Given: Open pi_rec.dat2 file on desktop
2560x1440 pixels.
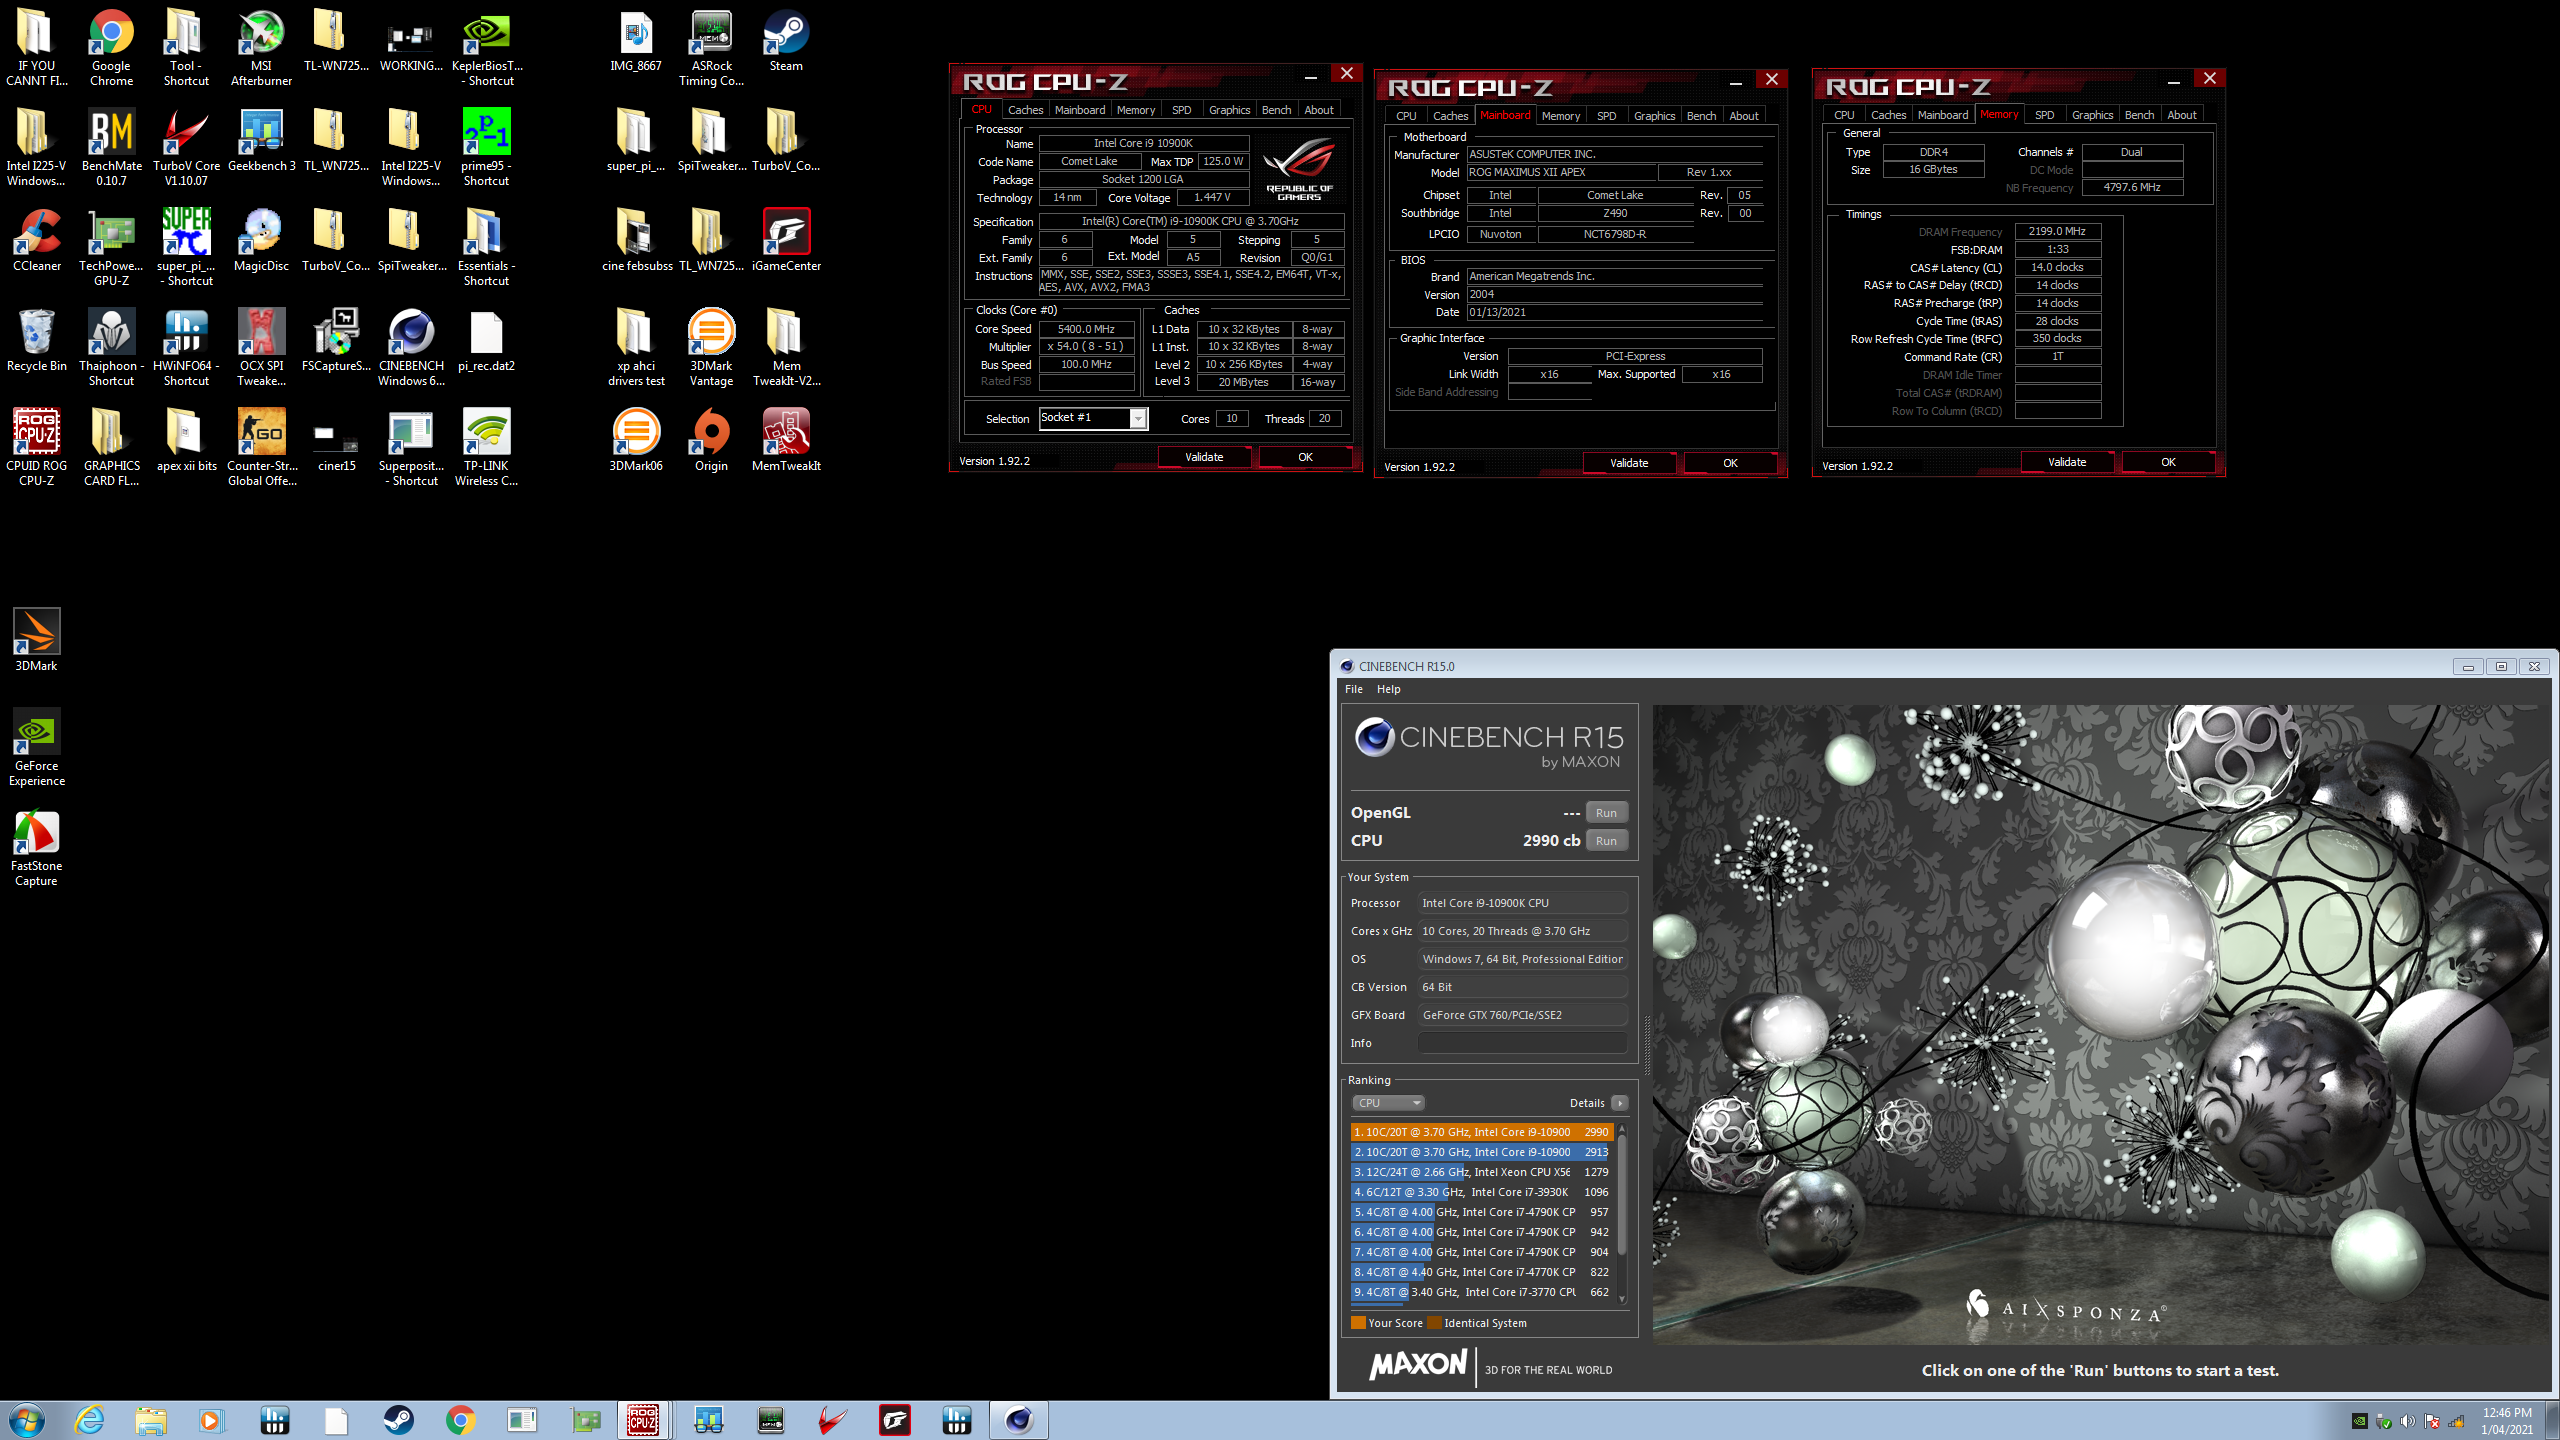Looking at the screenshot, I should pyautogui.click(x=486, y=340).
